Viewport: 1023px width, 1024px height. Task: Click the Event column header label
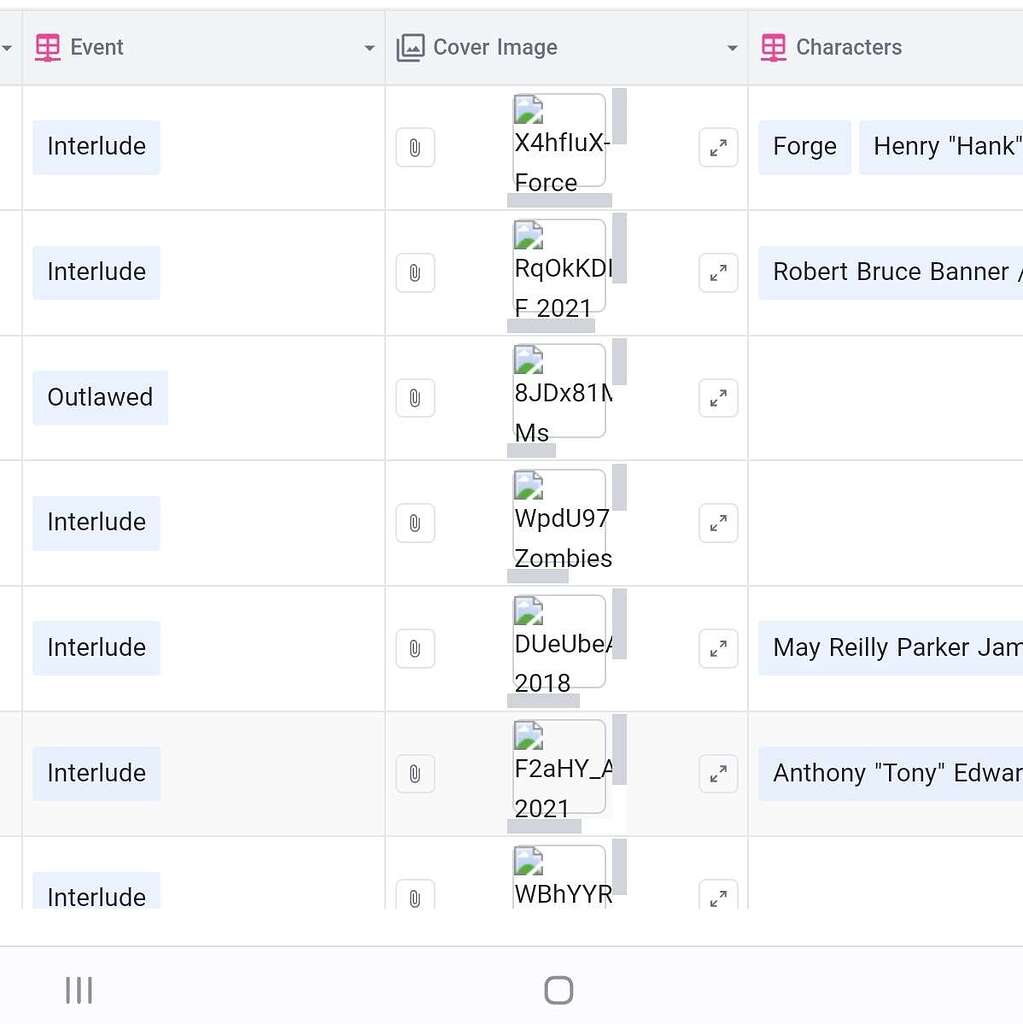point(97,47)
